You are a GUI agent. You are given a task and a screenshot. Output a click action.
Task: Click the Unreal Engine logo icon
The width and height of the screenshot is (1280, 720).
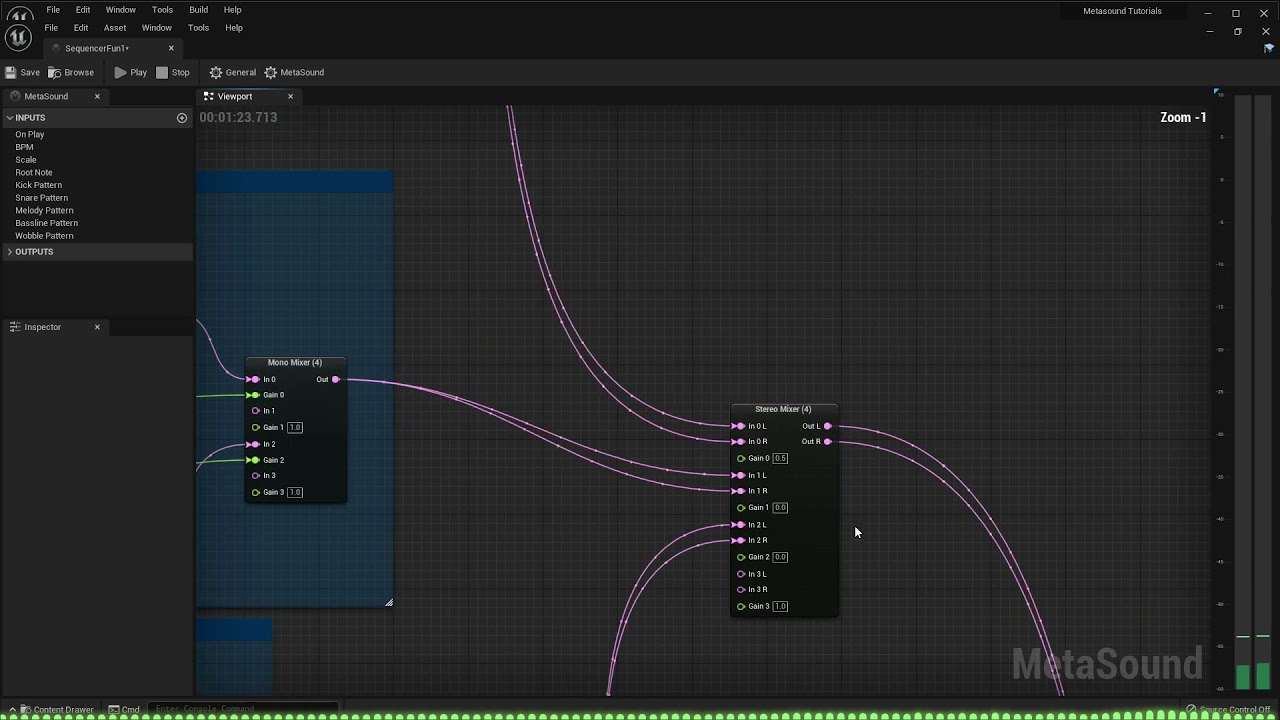18,38
